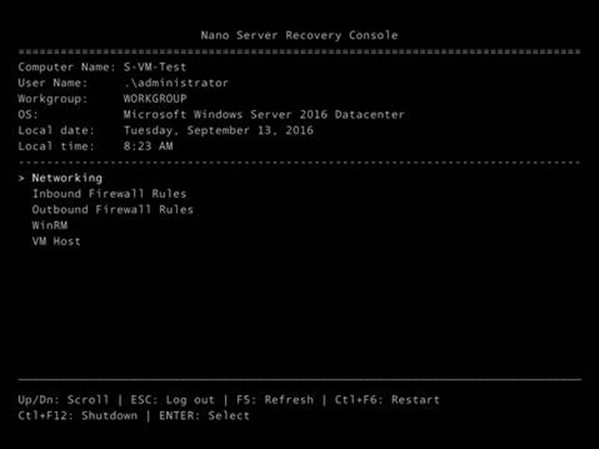Click the Computer Name value S-VM-Test
The width and height of the screenshot is (599, 449).
[x=155, y=67]
